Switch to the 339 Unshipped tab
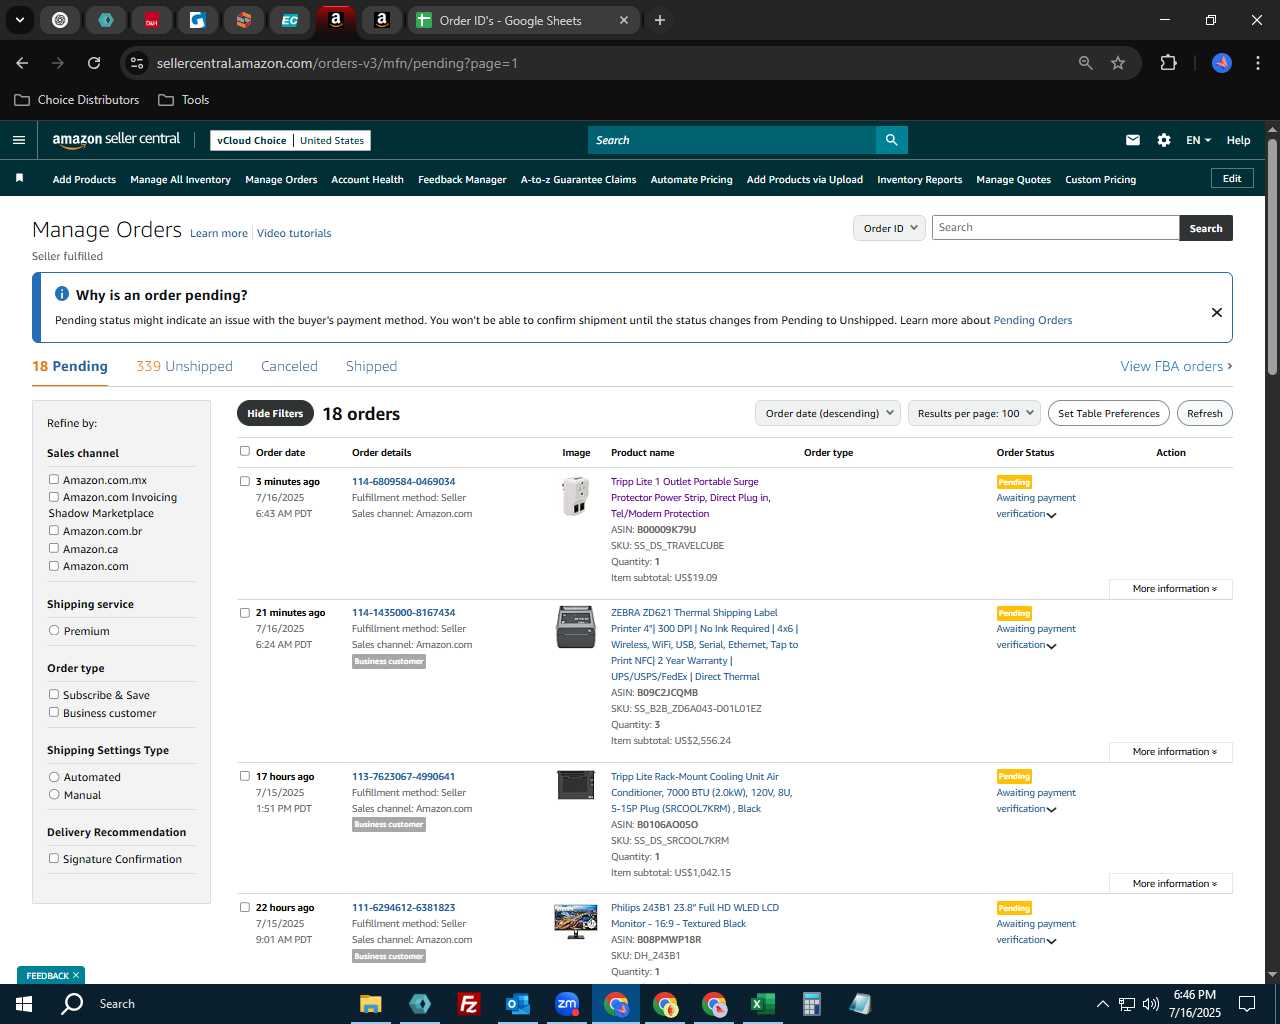 click(184, 366)
